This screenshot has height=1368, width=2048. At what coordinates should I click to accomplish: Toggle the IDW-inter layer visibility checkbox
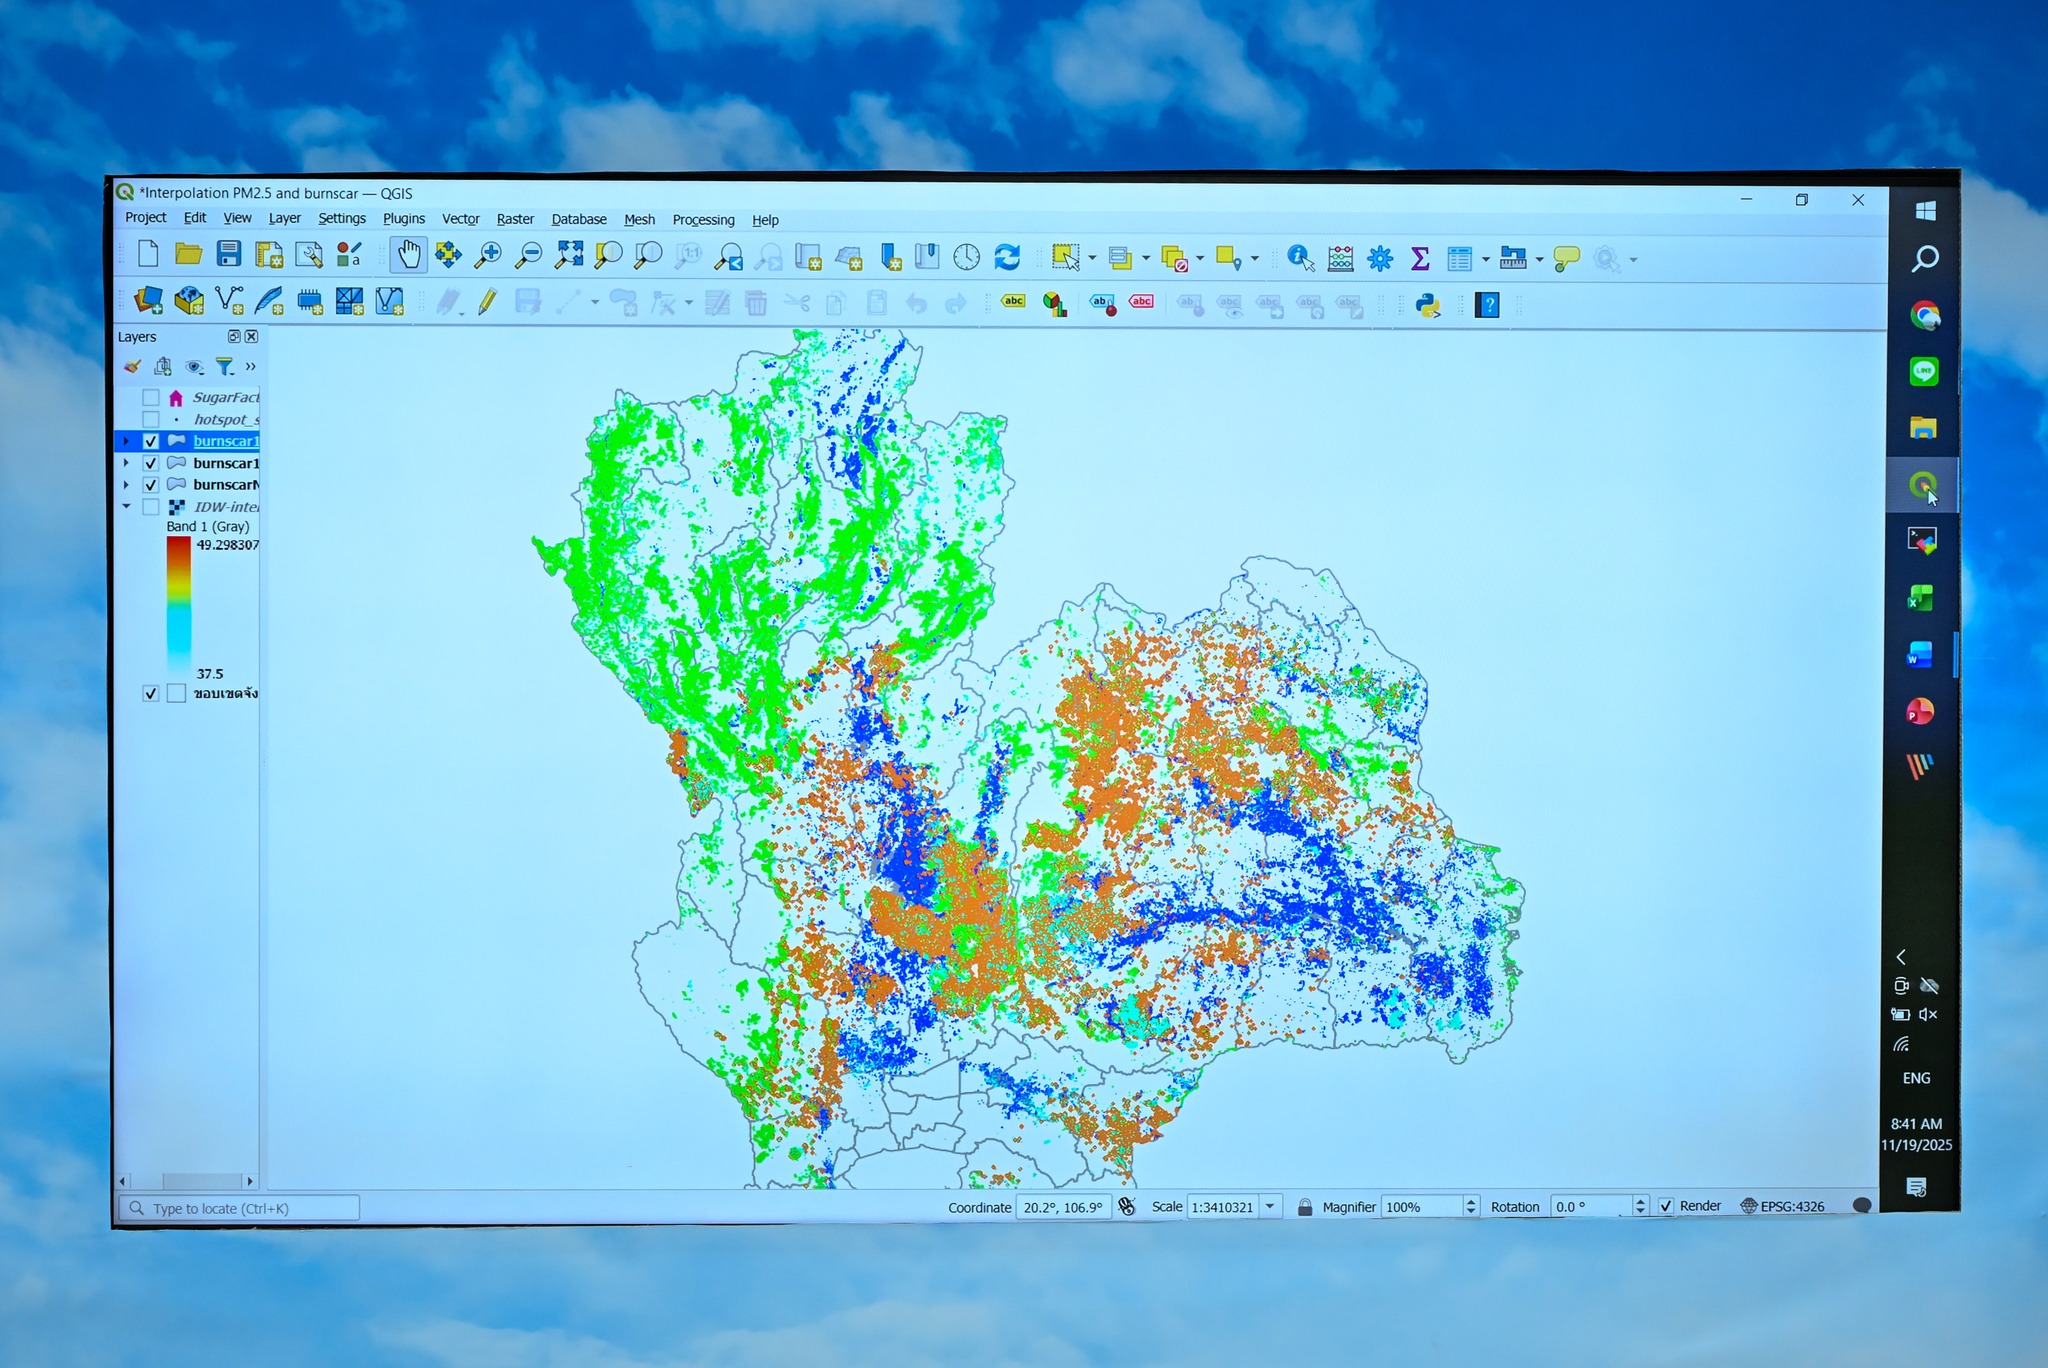tap(151, 507)
